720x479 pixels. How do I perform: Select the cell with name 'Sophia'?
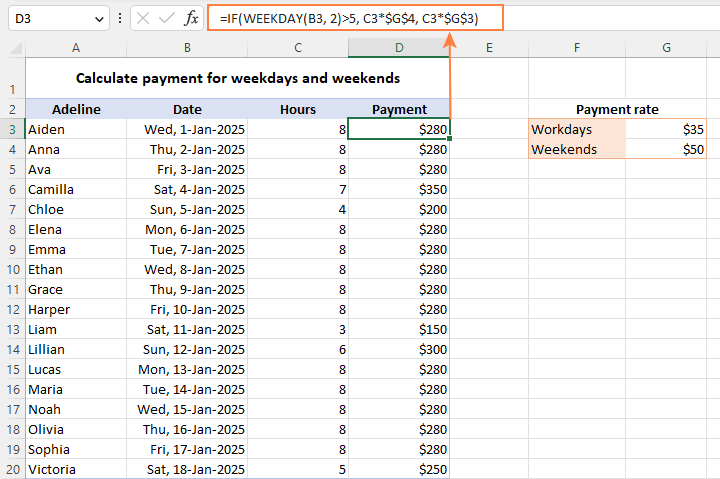pyautogui.click(x=76, y=450)
